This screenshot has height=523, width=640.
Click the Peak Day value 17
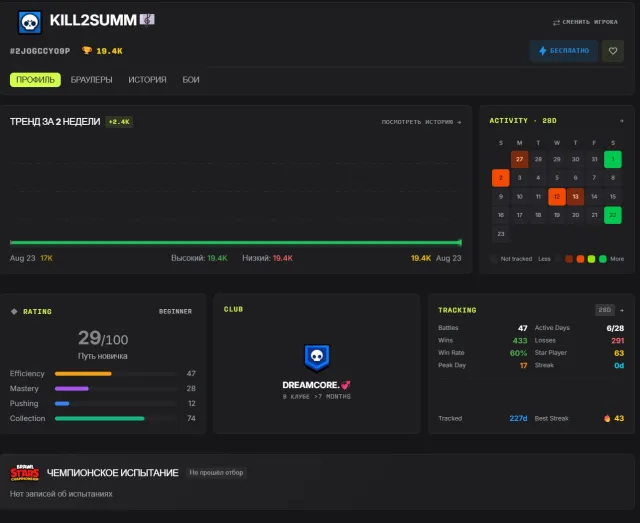tap(523, 365)
